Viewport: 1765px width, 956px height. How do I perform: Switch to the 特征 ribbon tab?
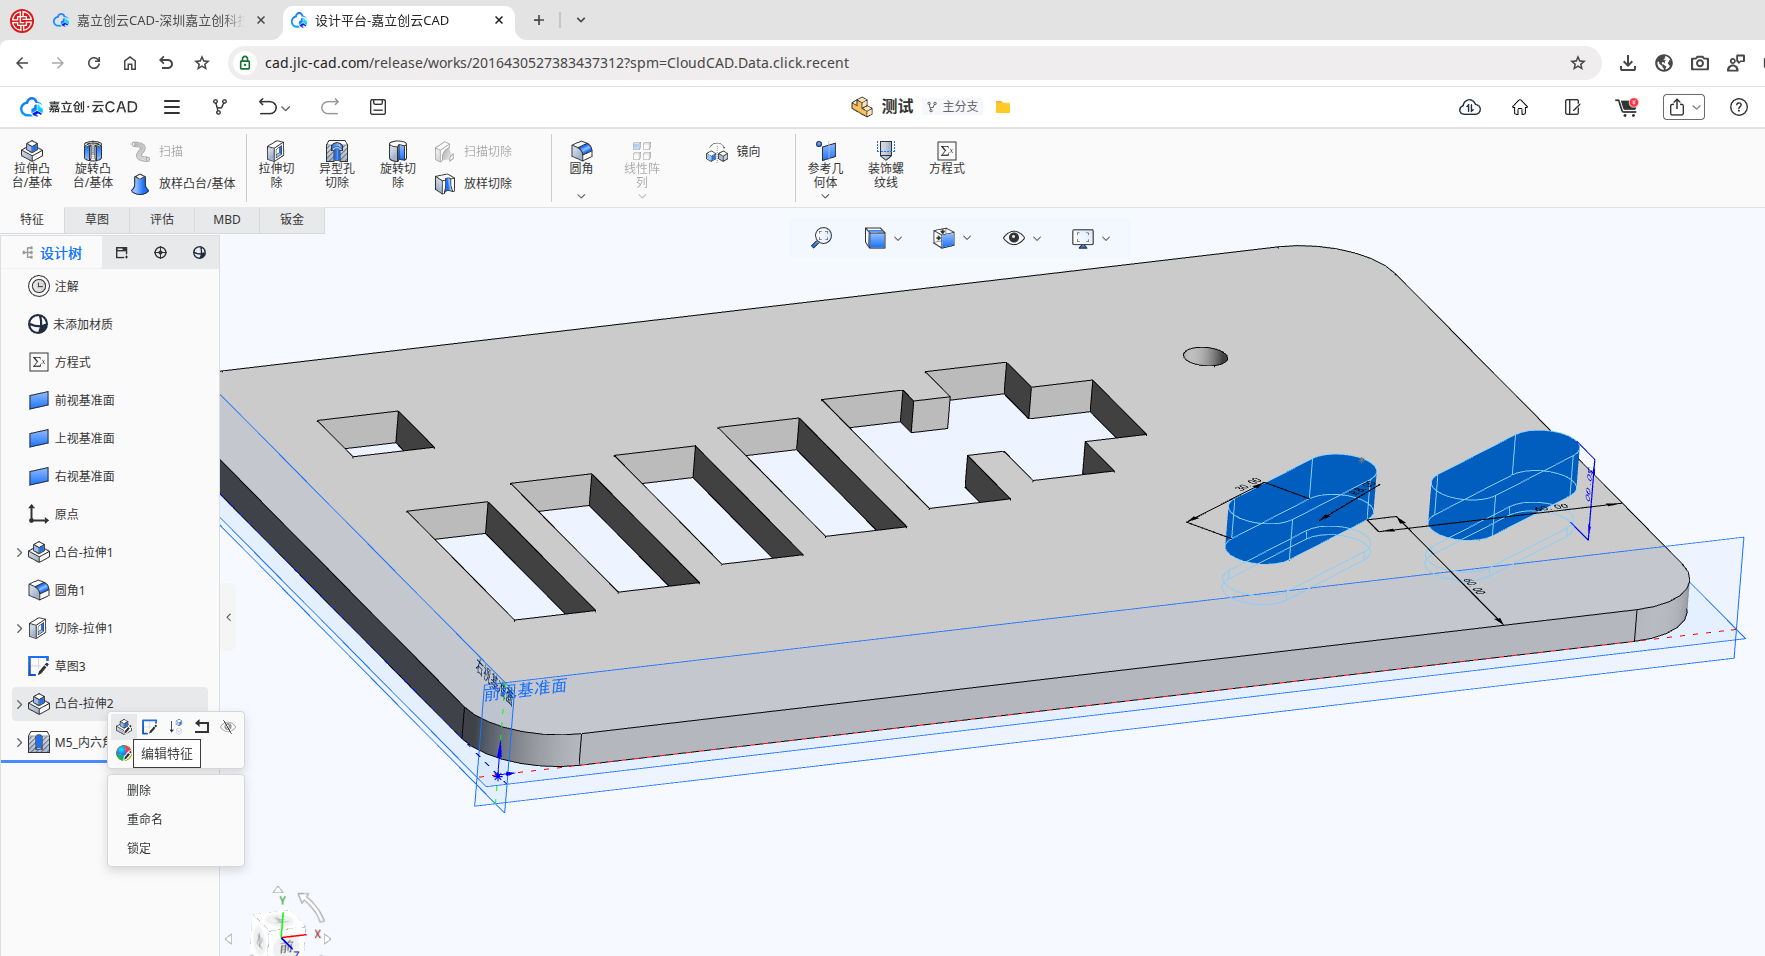coord(32,219)
